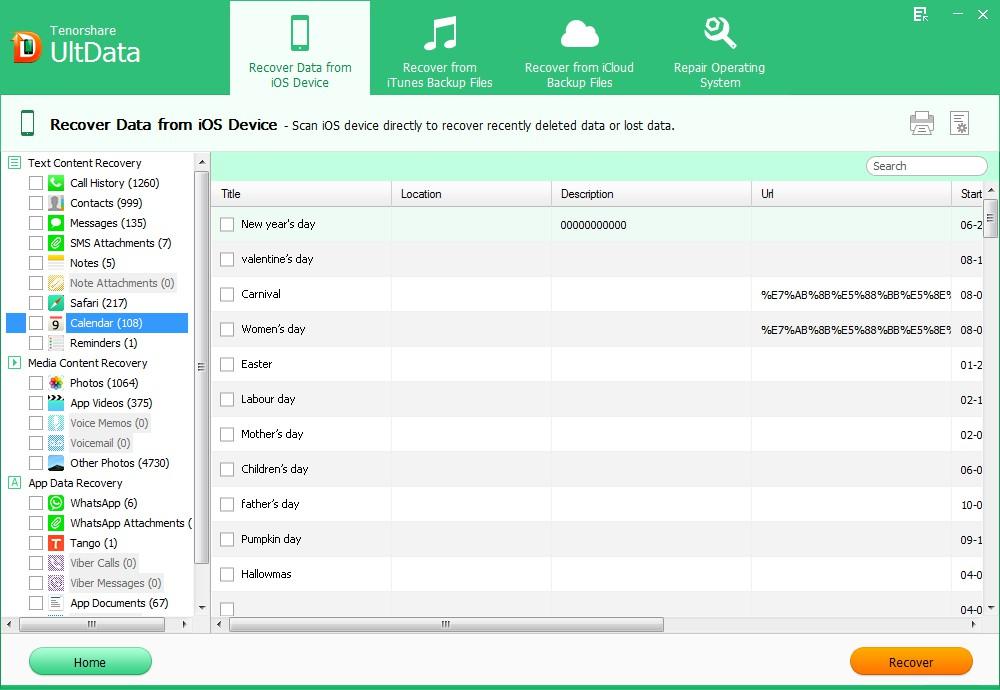Screen dimensions: 1000x690
Task: Click the table's vertical scroll up arrow
Action: click(x=990, y=190)
